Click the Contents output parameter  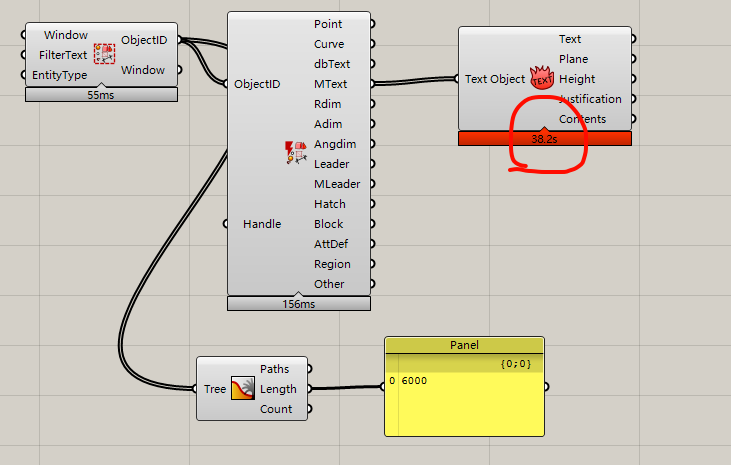tap(583, 119)
